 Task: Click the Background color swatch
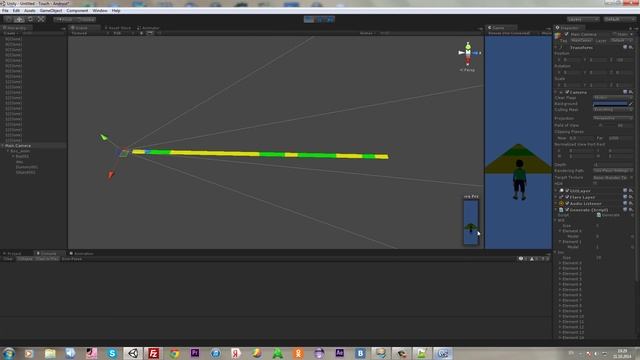(x=610, y=104)
